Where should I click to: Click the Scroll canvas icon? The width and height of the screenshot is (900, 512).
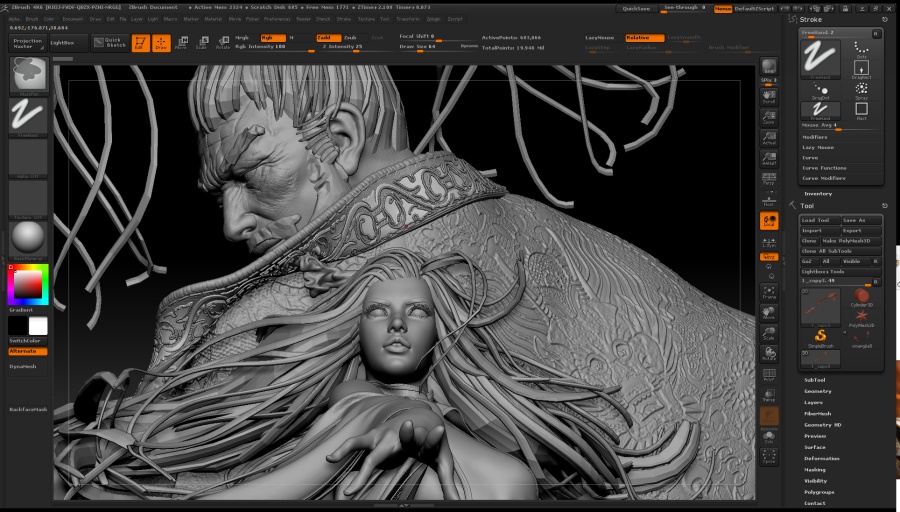tap(769, 96)
